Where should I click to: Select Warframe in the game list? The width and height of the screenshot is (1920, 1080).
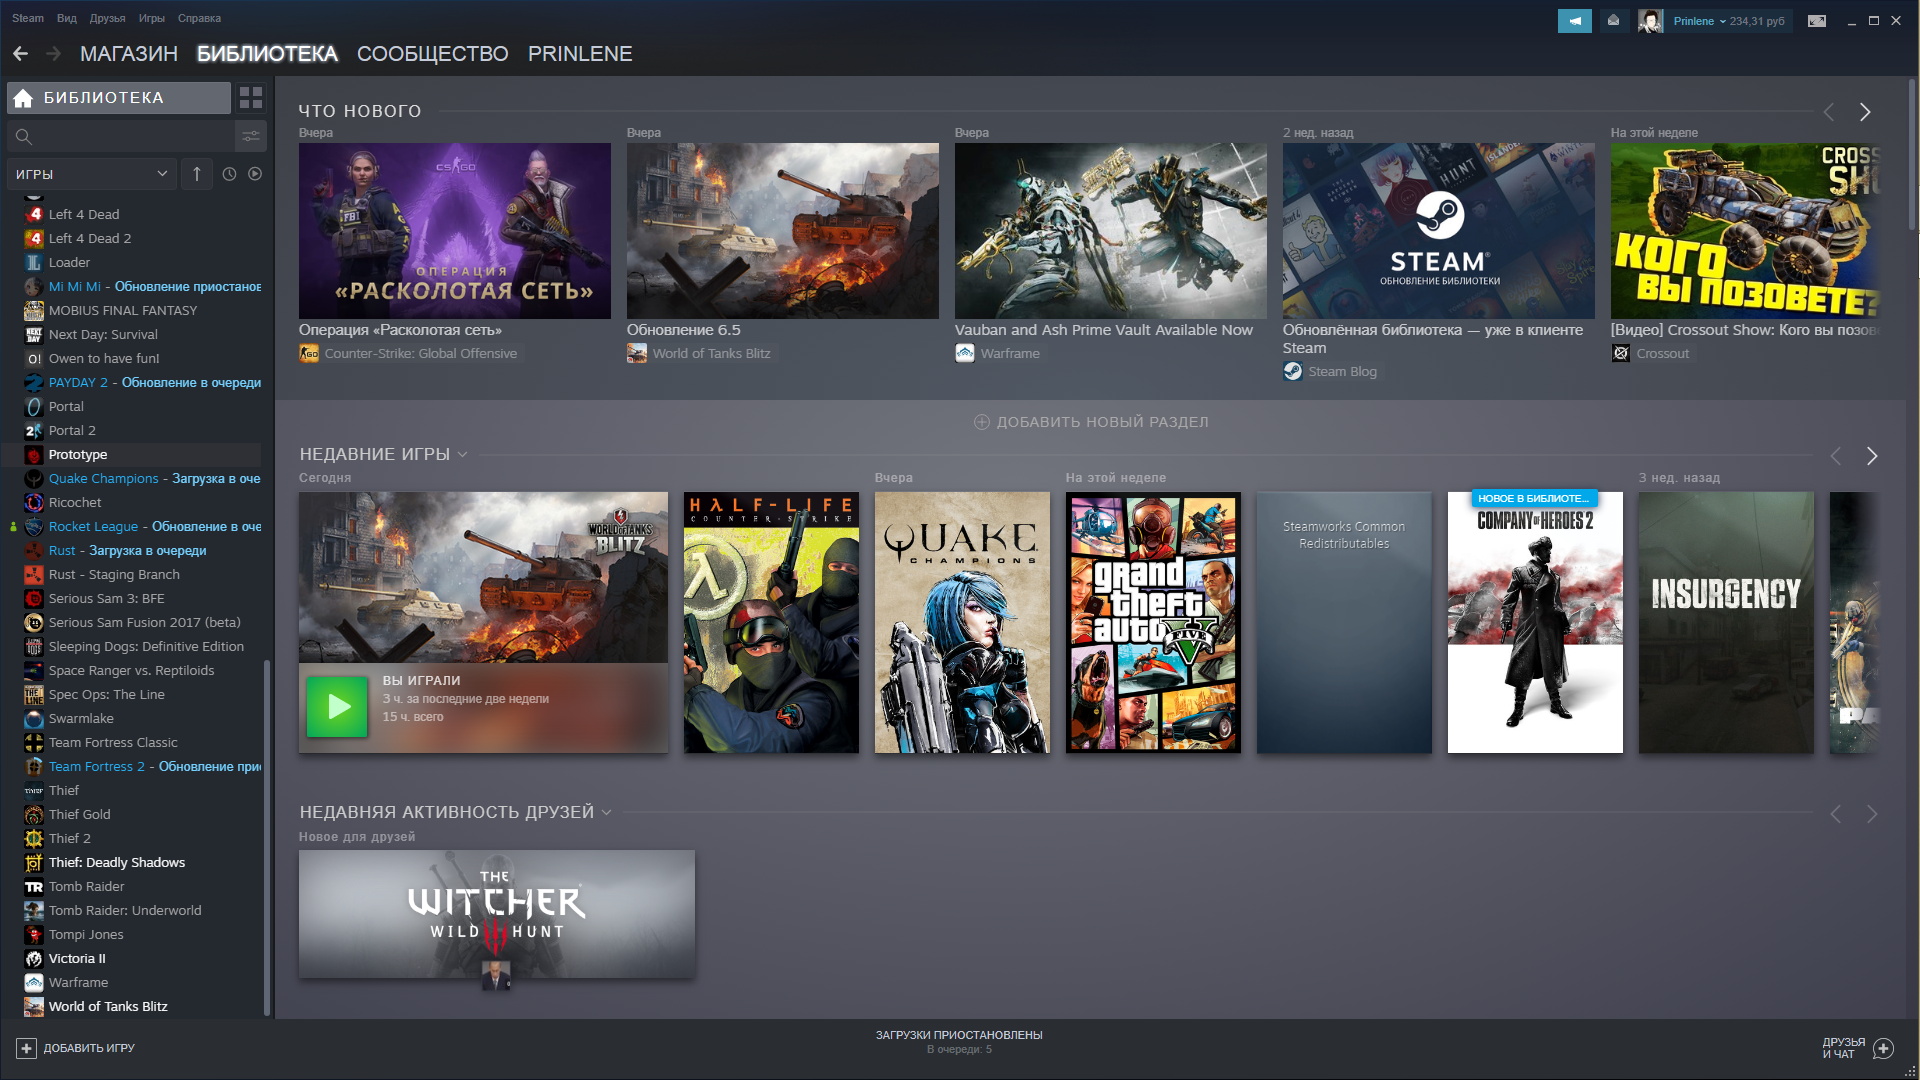click(132, 982)
